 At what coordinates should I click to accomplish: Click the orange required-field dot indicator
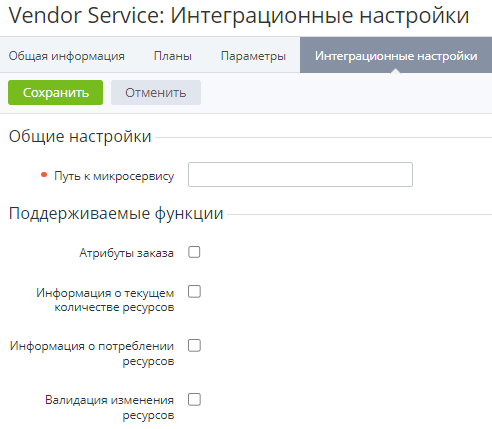[44, 174]
